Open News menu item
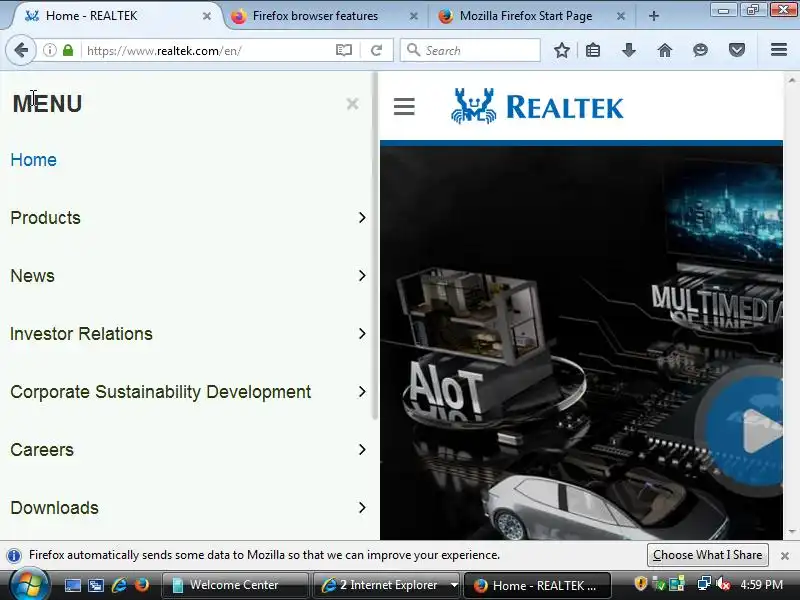800x600 pixels. coord(33,276)
